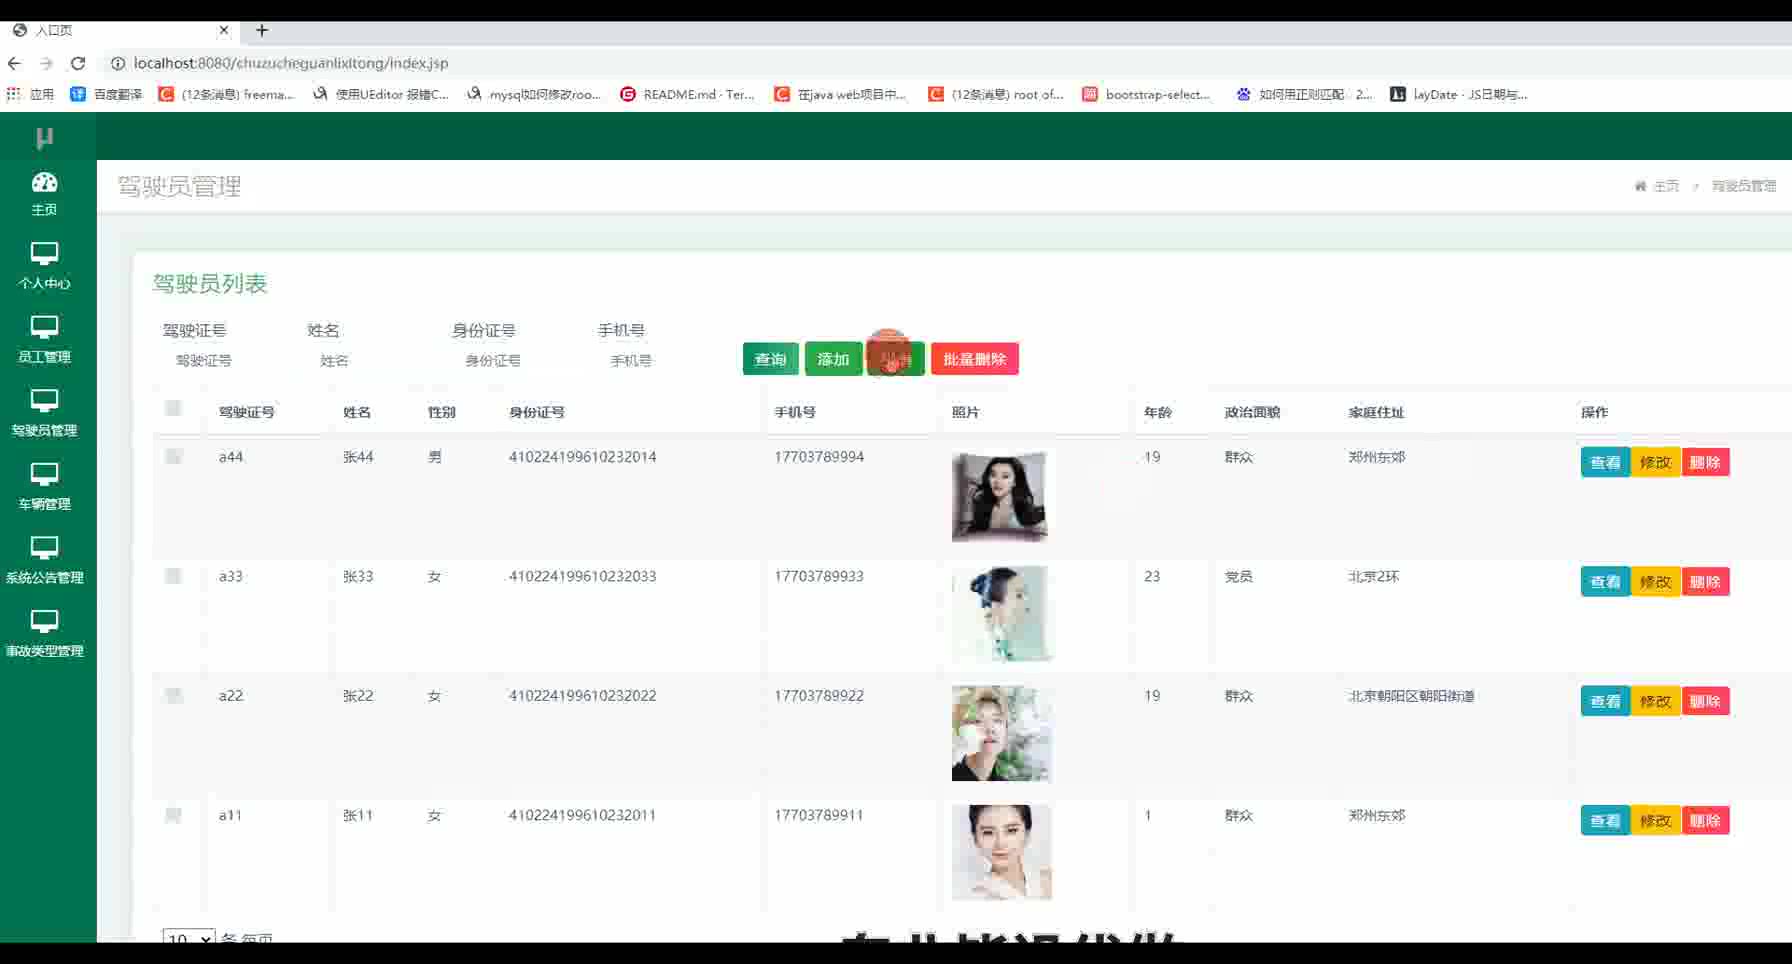
Task: Click the logo icon atop the sidebar
Action: click(44, 138)
